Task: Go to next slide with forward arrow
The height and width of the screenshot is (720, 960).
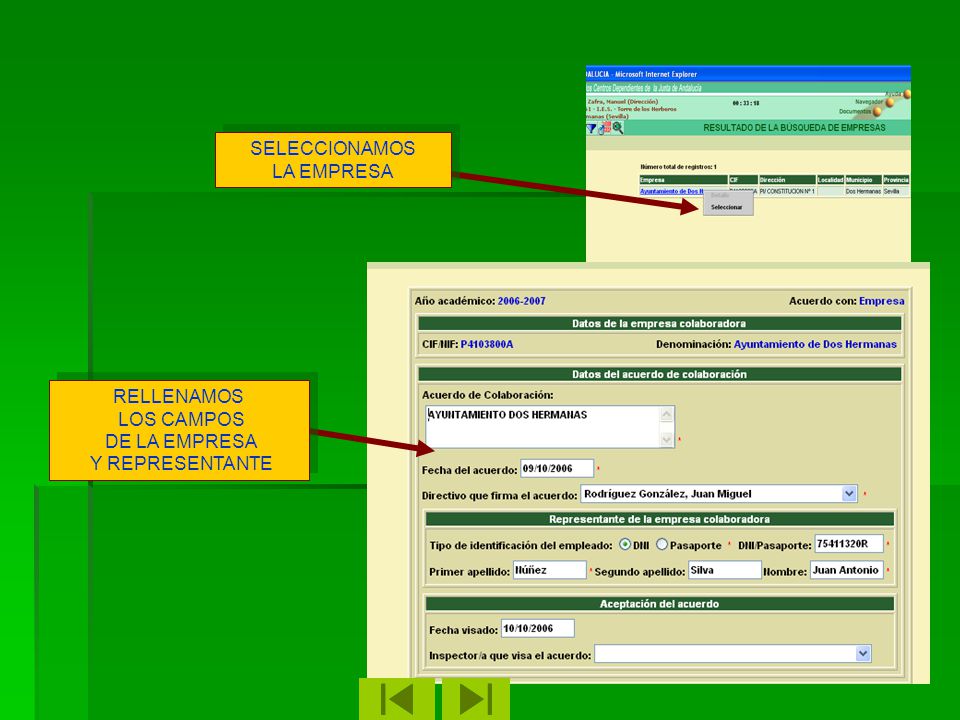Action: [476, 699]
